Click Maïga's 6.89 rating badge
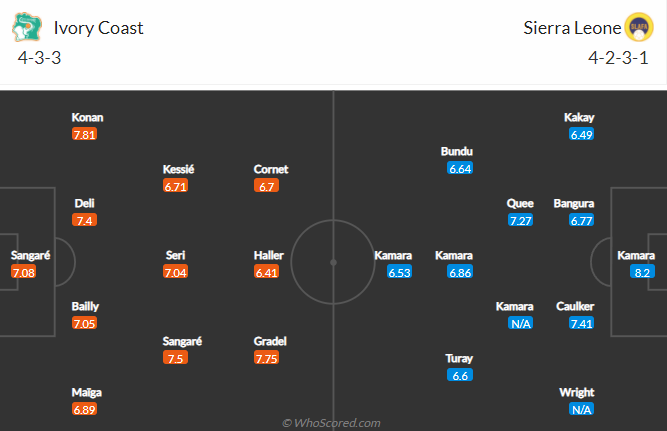 tap(84, 409)
